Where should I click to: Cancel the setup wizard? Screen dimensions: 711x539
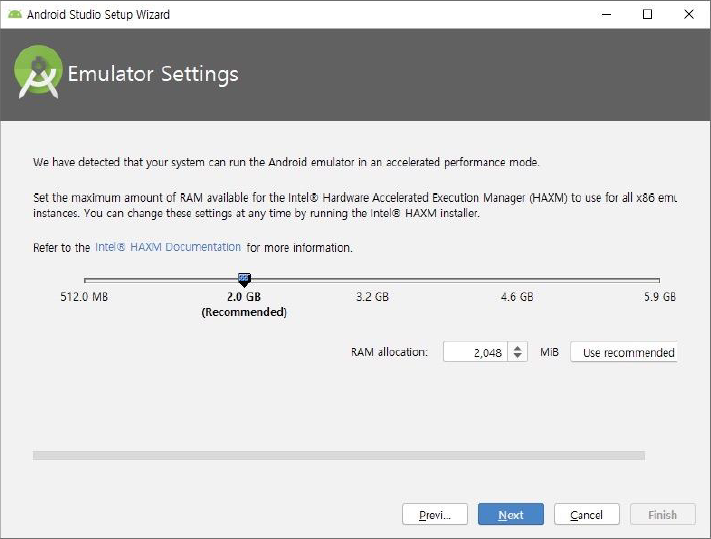tap(586, 514)
